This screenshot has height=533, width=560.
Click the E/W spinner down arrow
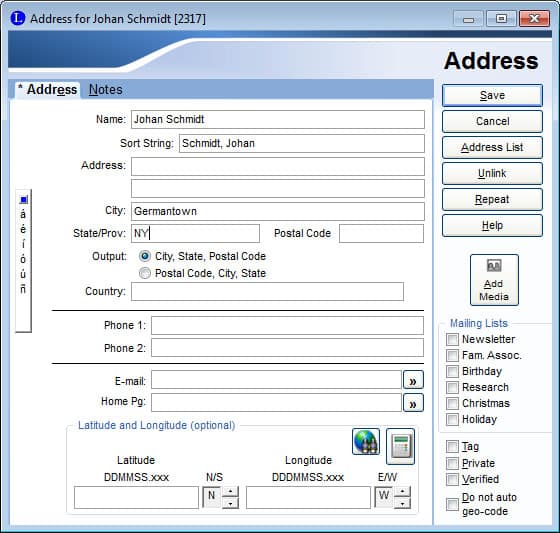coord(402,503)
